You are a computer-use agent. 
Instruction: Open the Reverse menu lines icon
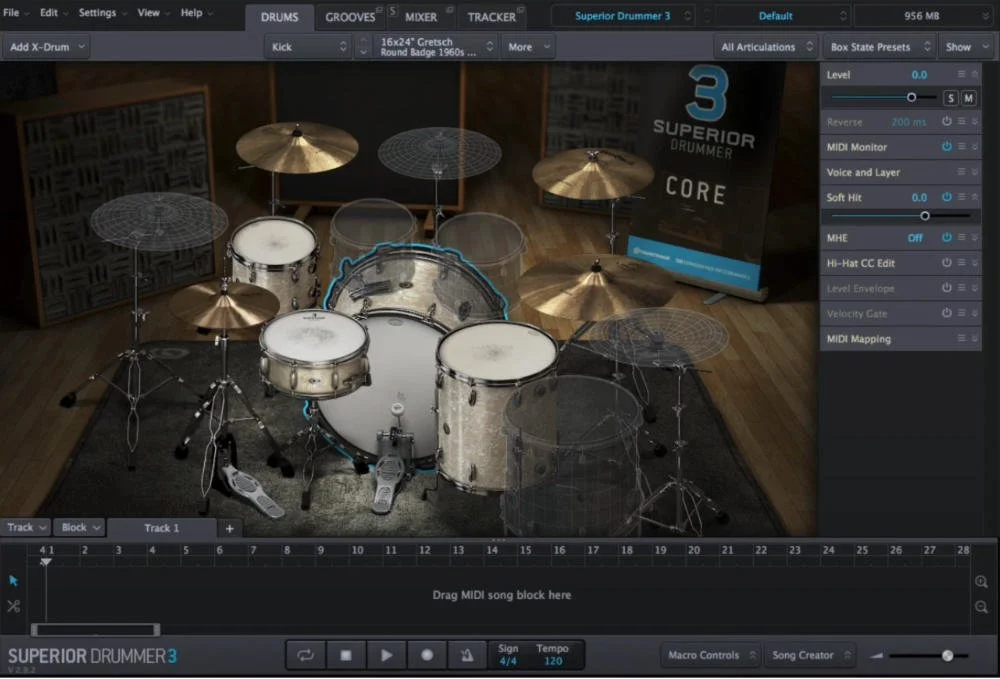click(x=961, y=121)
